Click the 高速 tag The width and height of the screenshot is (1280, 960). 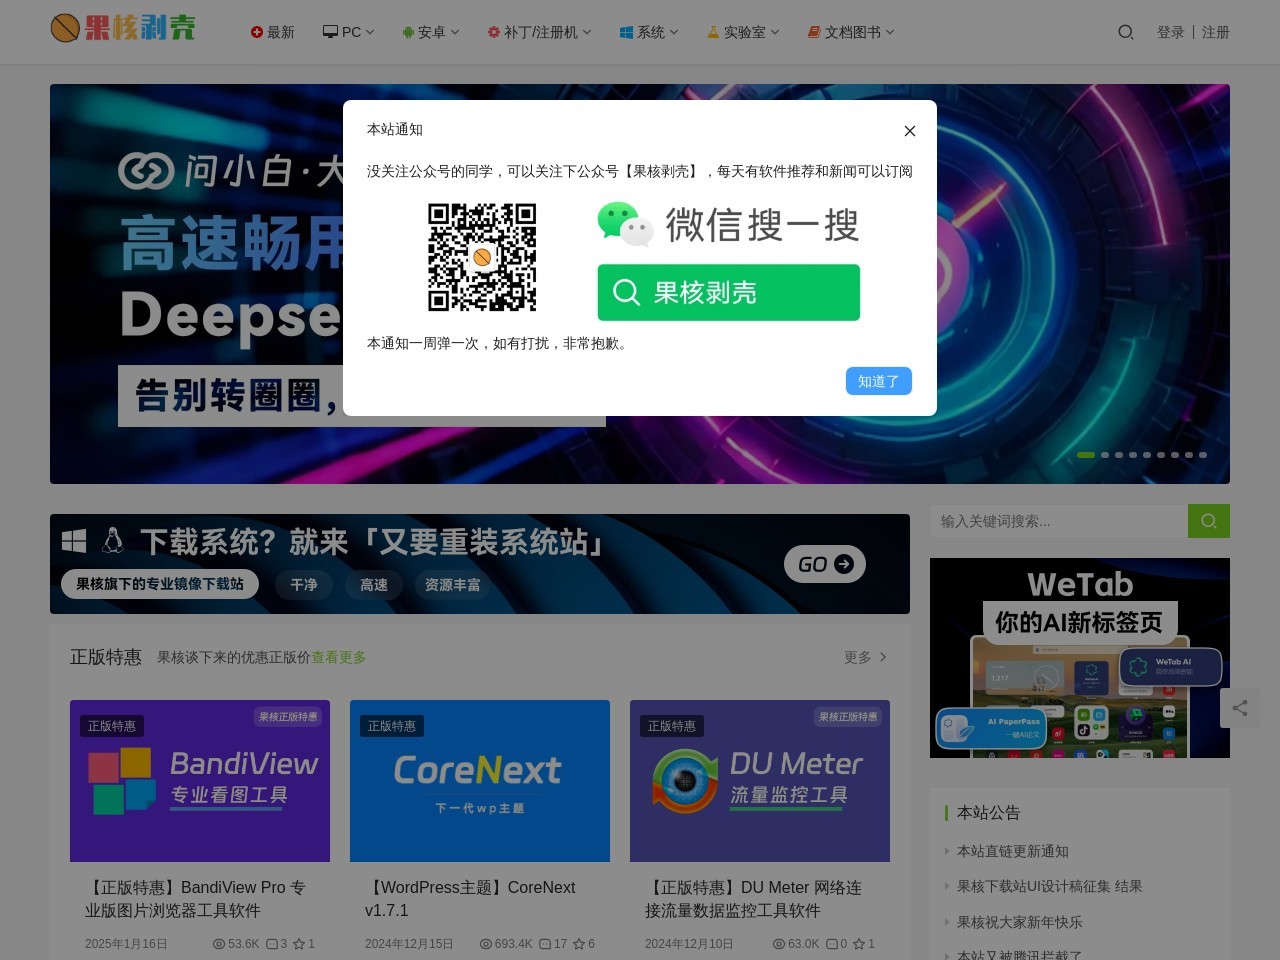(x=374, y=585)
